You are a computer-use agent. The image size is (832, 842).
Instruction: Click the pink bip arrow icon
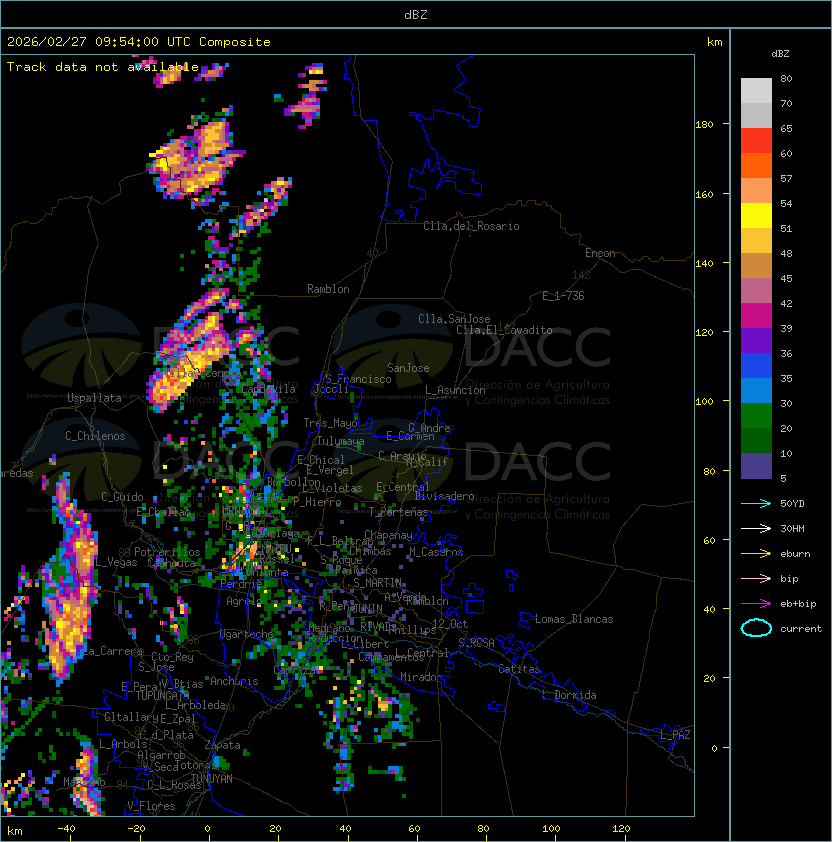756,578
